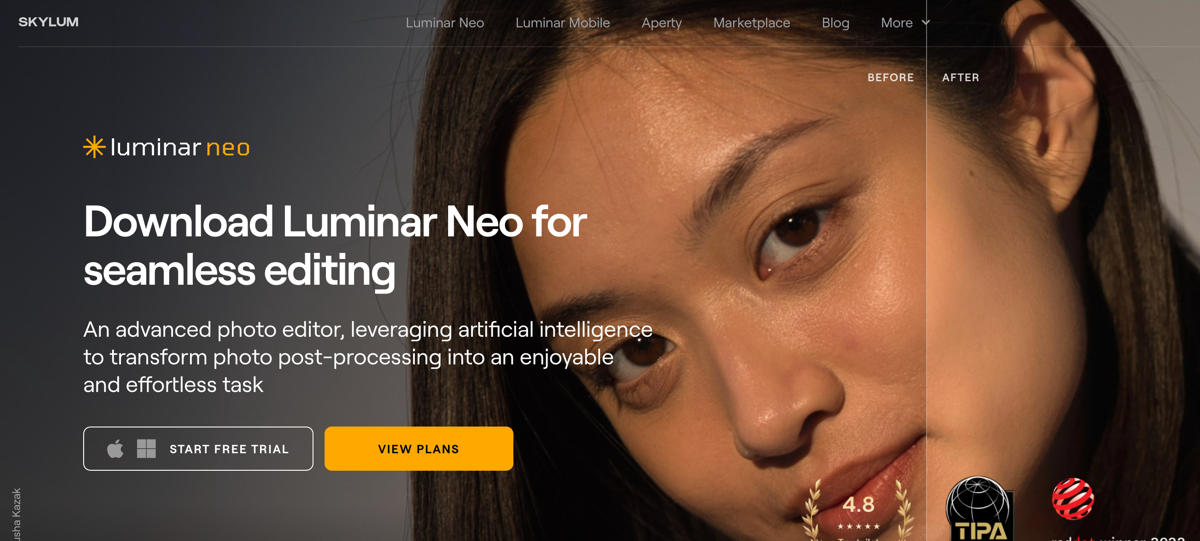
Task: Click the red dot award icon
Action: click(1073, 499)
